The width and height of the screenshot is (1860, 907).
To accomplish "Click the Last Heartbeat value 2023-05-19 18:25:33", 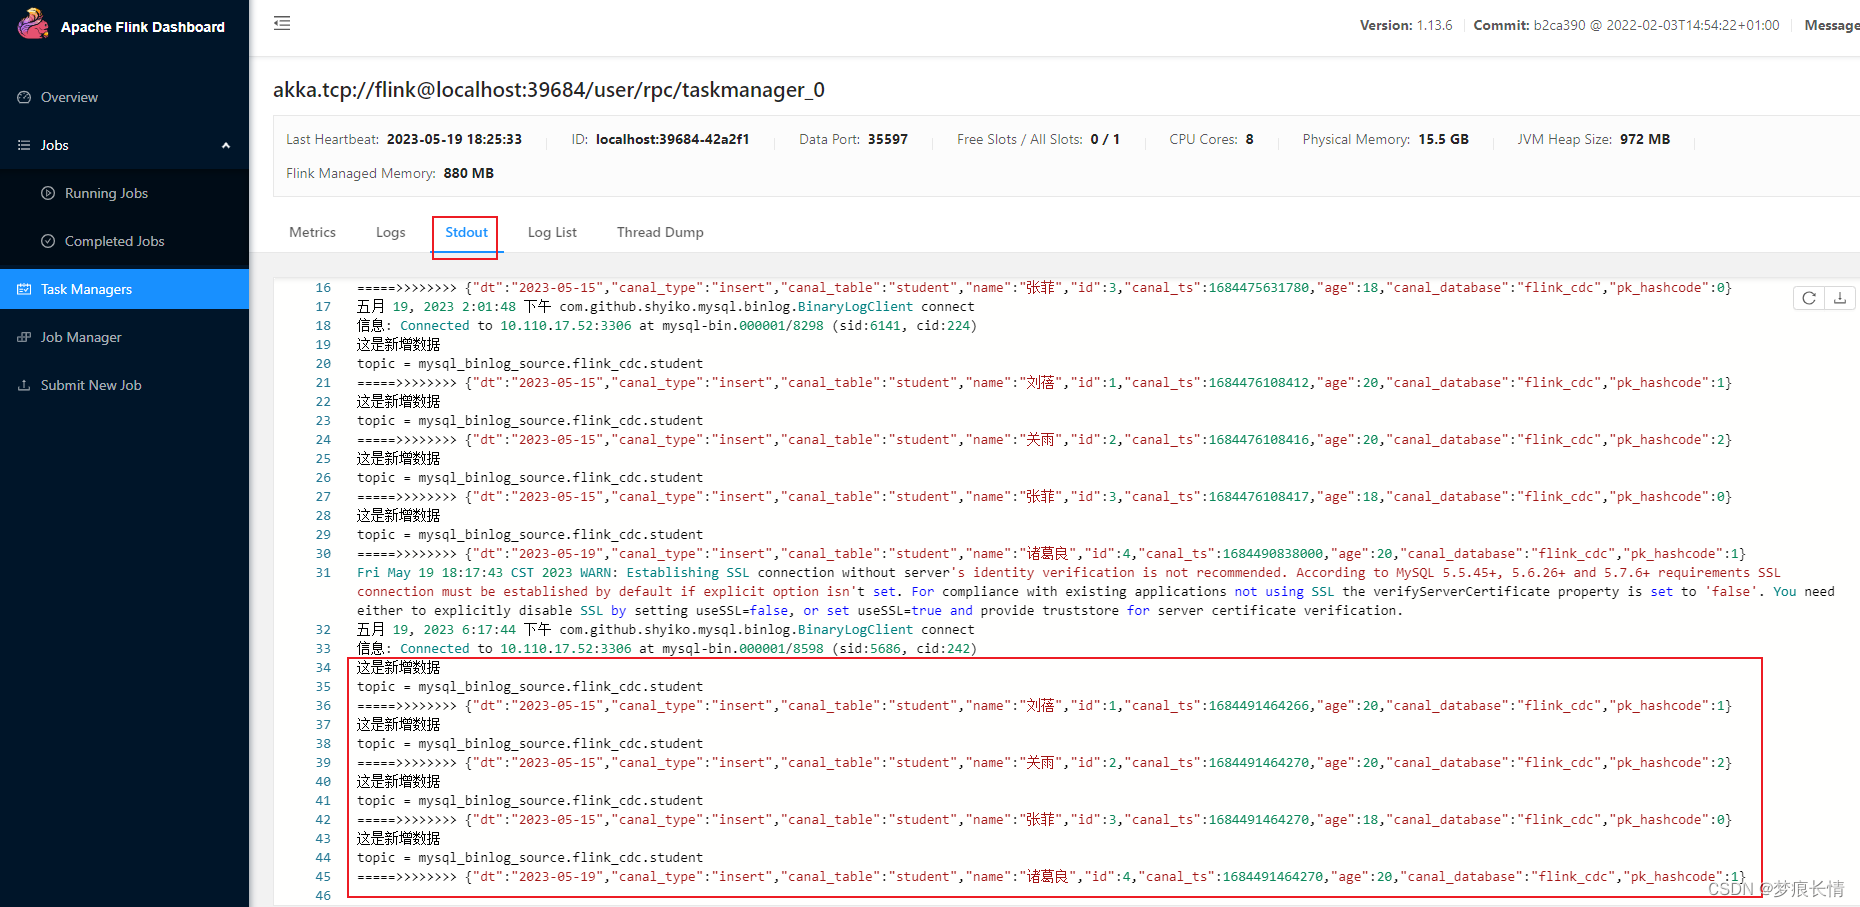I will point(454,139).
